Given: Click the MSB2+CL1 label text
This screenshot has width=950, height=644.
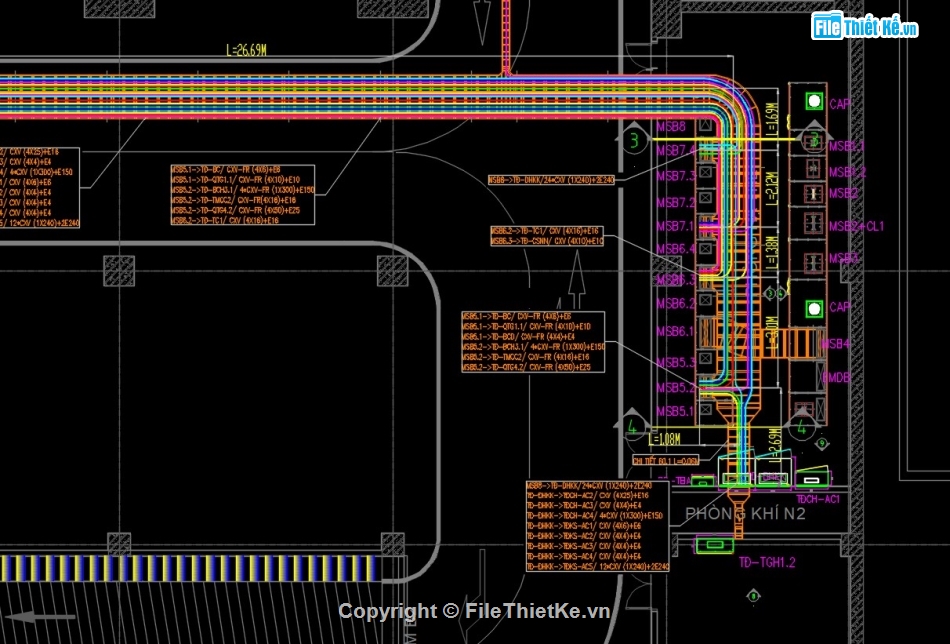Looking at the screenshot, I should click(856, 226).
